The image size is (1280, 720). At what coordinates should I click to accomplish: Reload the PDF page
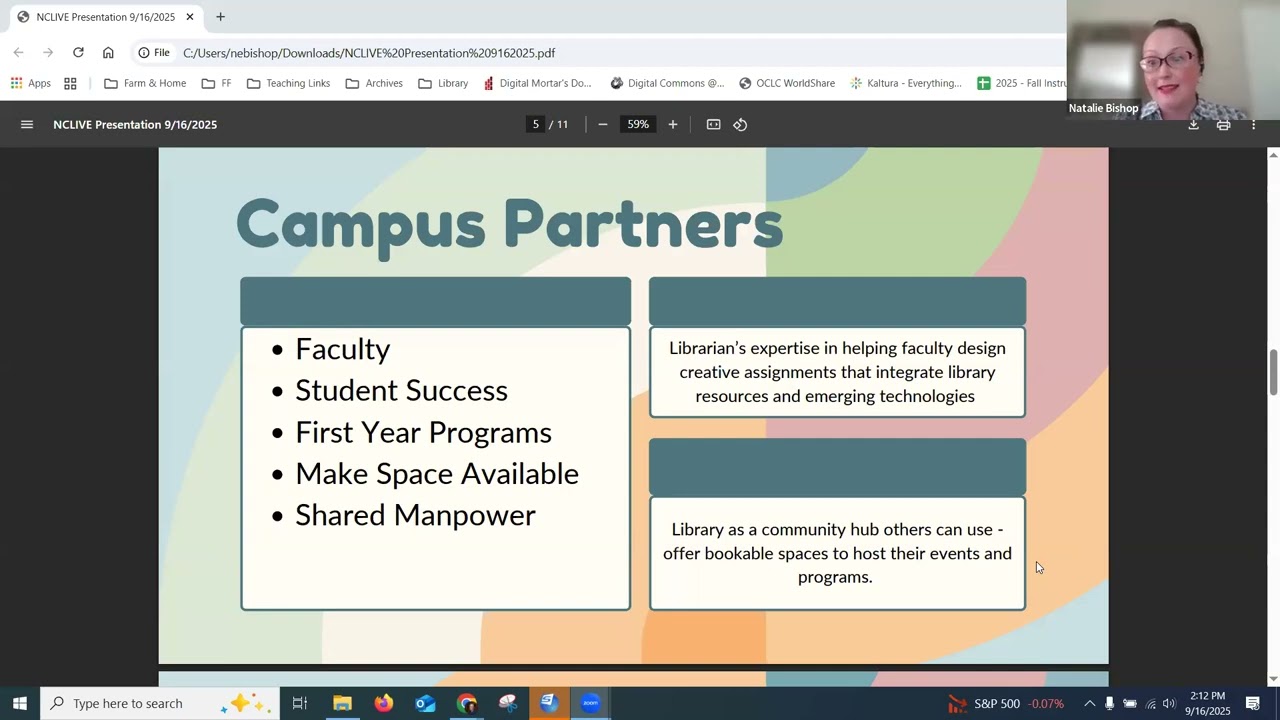point(78,53)
